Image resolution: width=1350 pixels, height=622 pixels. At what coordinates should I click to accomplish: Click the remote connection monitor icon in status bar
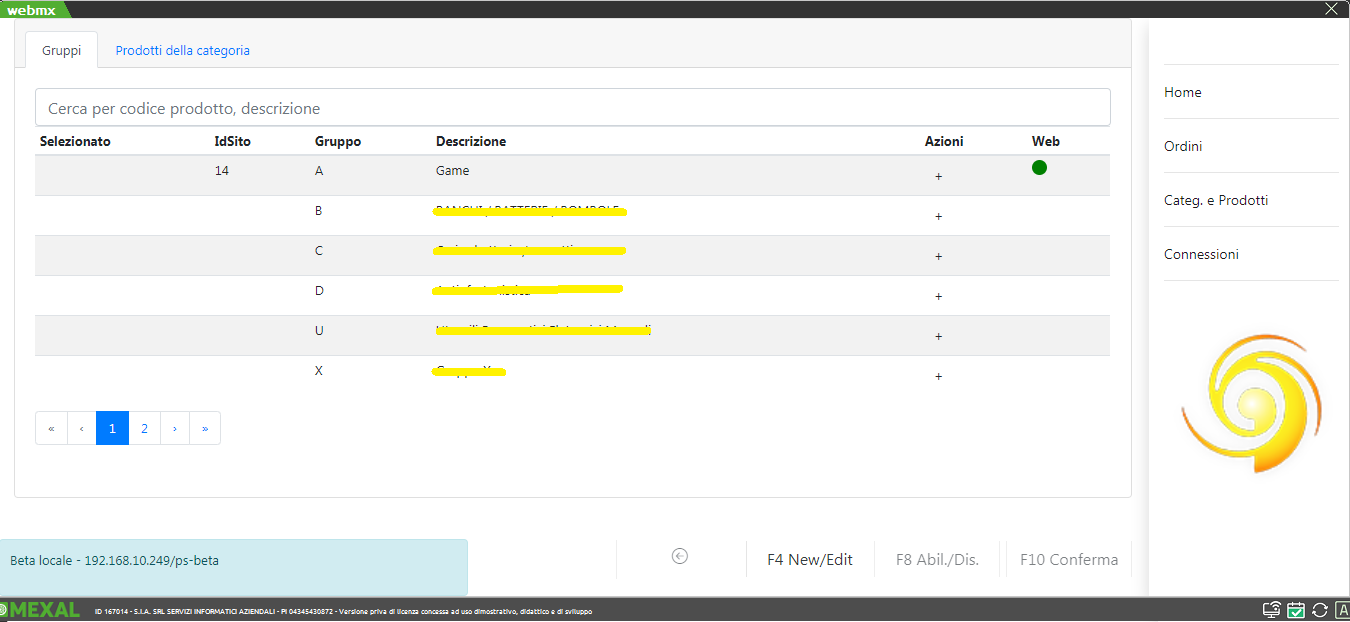[x=1272, y=610]
